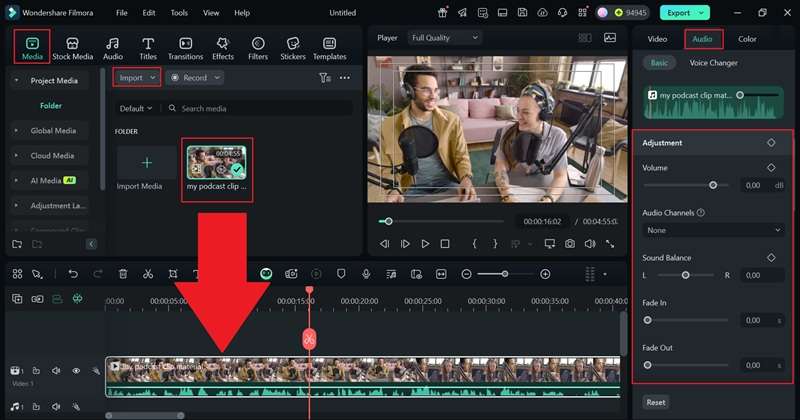Viewport: 800px width, 420px height.
Task: Open the Transitions panel
Action: coord(186,48)
